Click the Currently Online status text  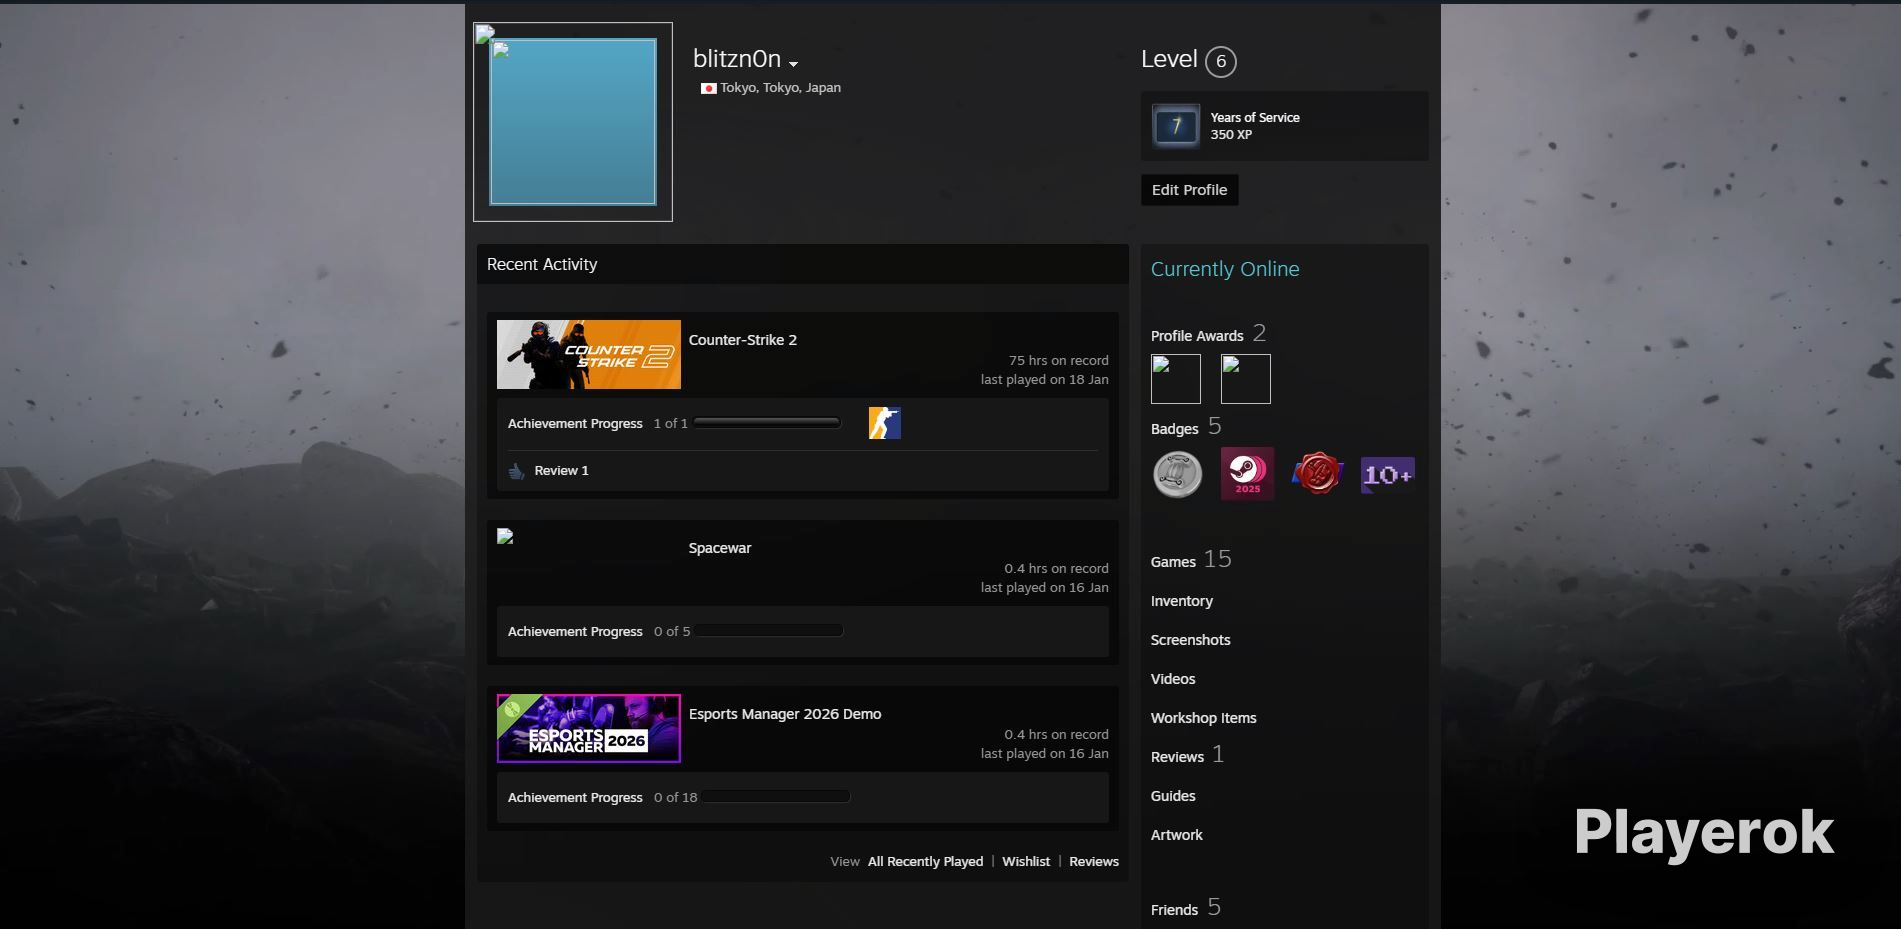(1224, 269)
